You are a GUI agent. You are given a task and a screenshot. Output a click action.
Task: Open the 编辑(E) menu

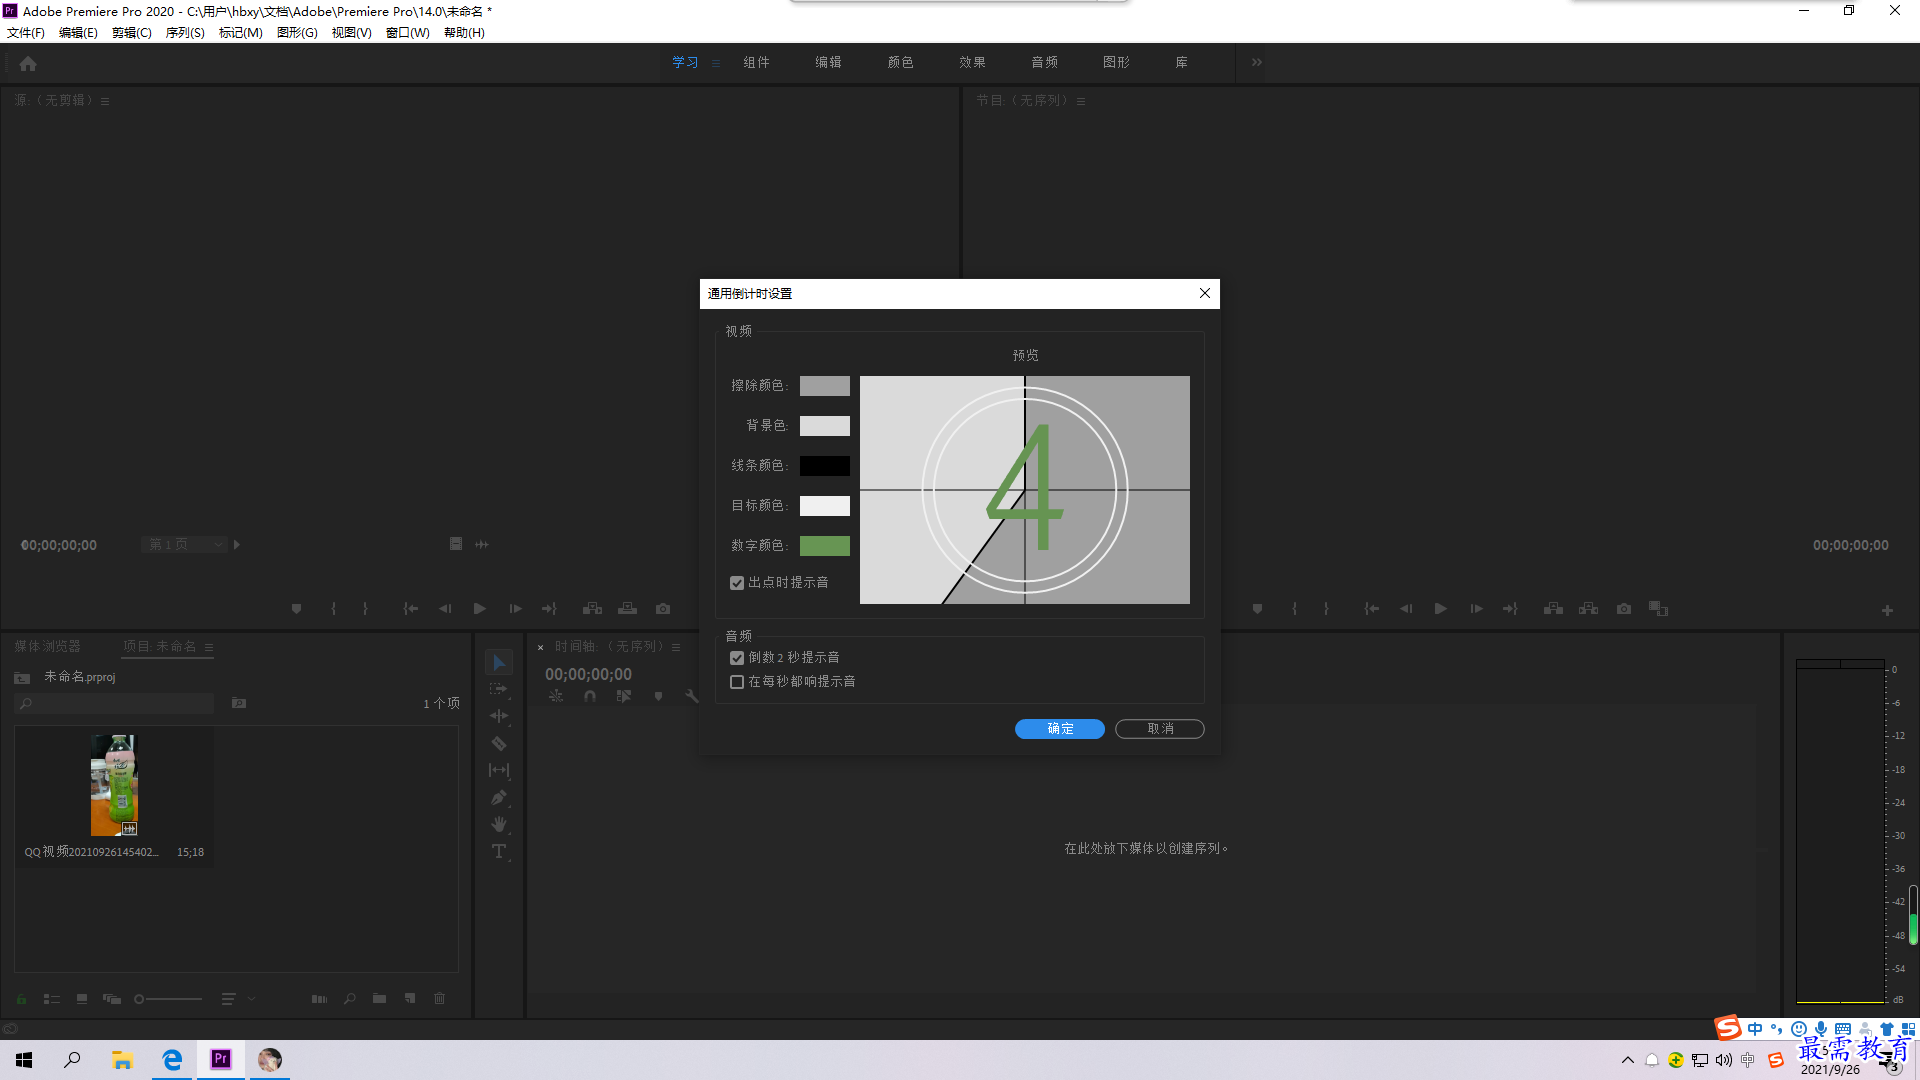[x=78, y=33]
